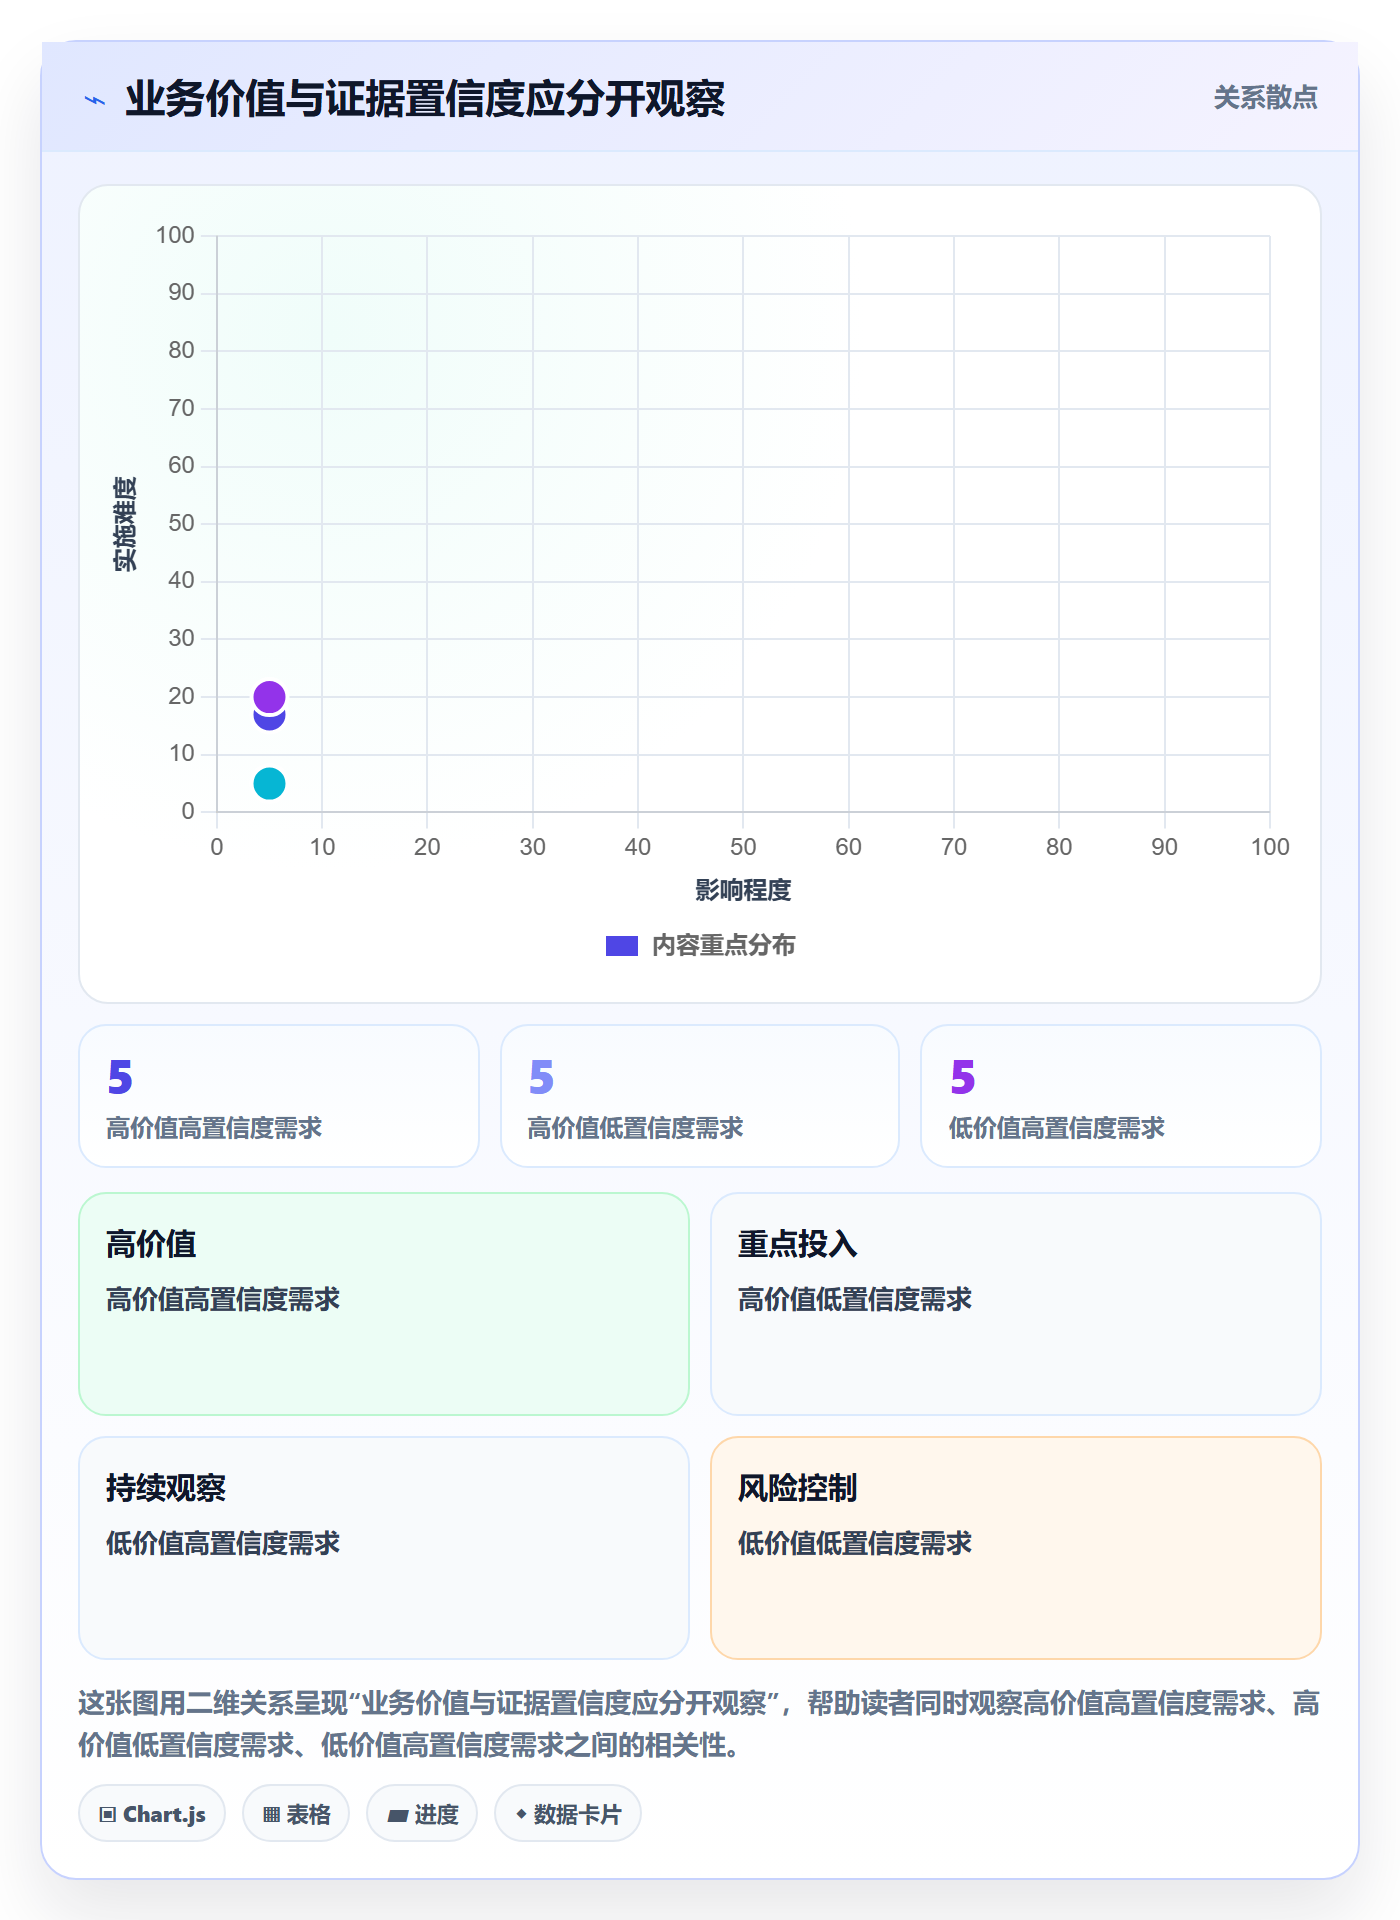Click the first stat card 高价值高置信度需求
1400x1920 pixels.
279,1095
